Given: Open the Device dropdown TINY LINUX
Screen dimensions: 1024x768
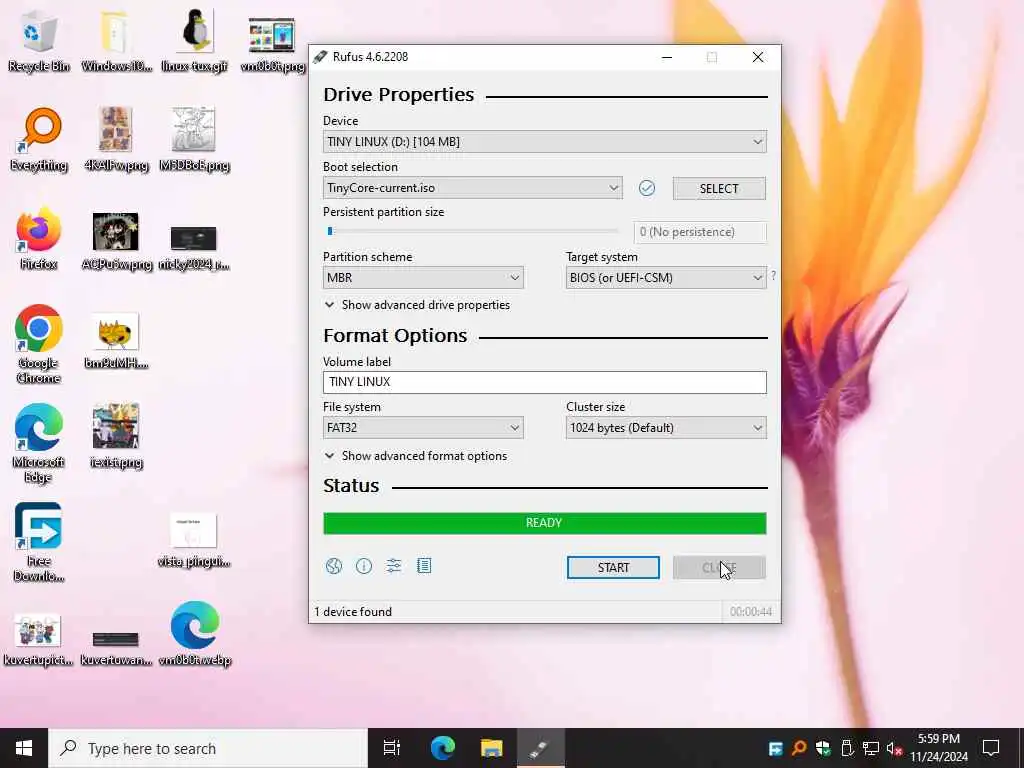Looking at the screenshot, I should 545,142.
